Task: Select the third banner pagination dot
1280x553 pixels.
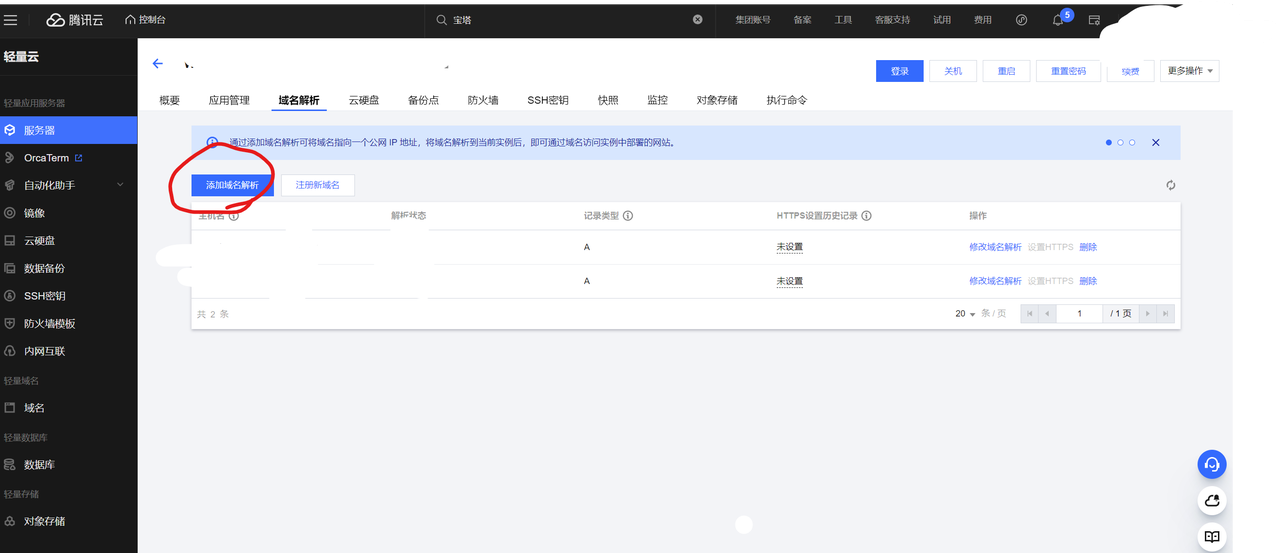Action: (x=1132, y=143)
